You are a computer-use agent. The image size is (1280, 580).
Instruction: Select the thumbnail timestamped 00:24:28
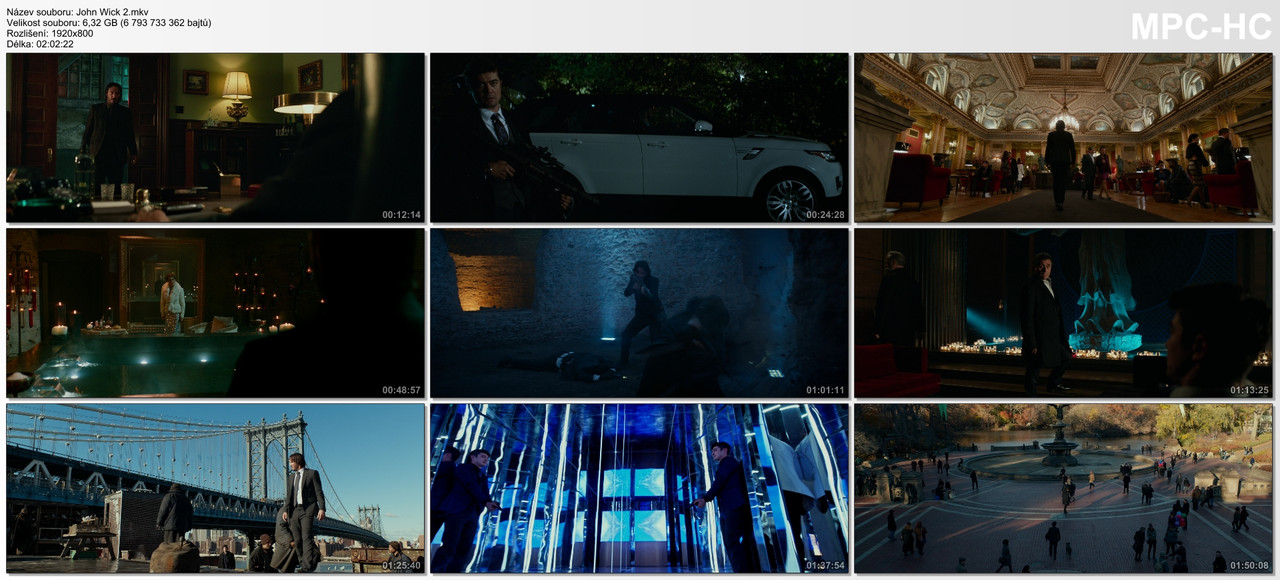pos(639,138)
